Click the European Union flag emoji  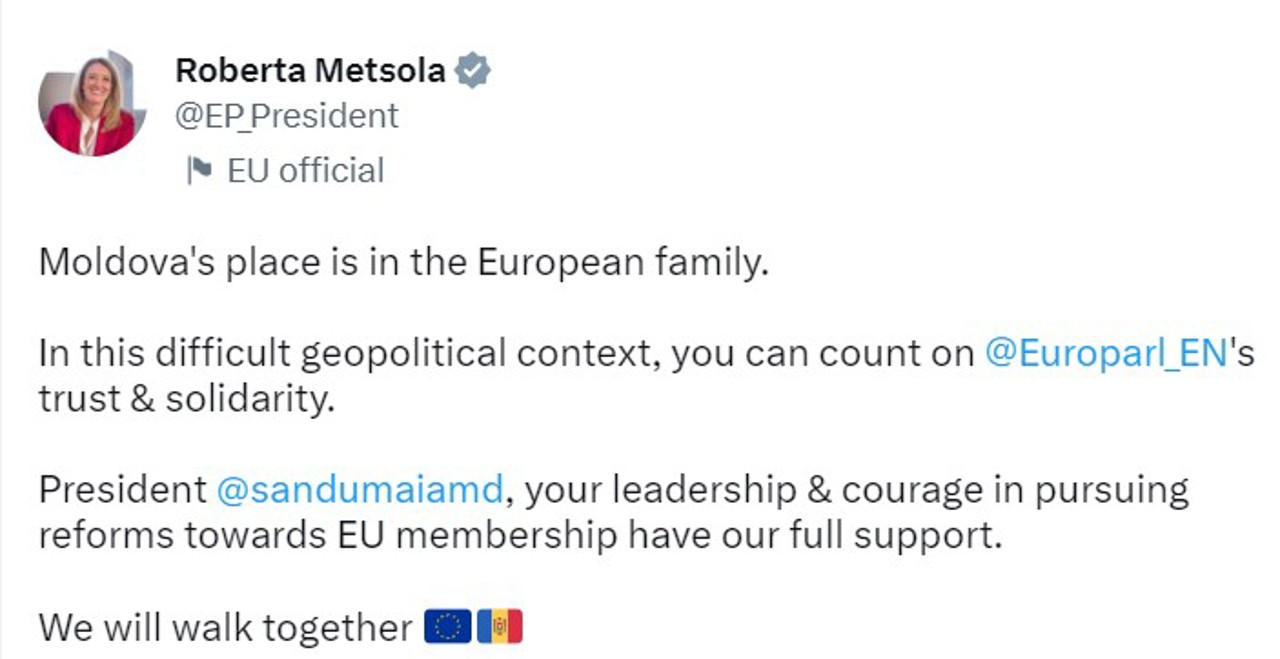pos(448,627)
